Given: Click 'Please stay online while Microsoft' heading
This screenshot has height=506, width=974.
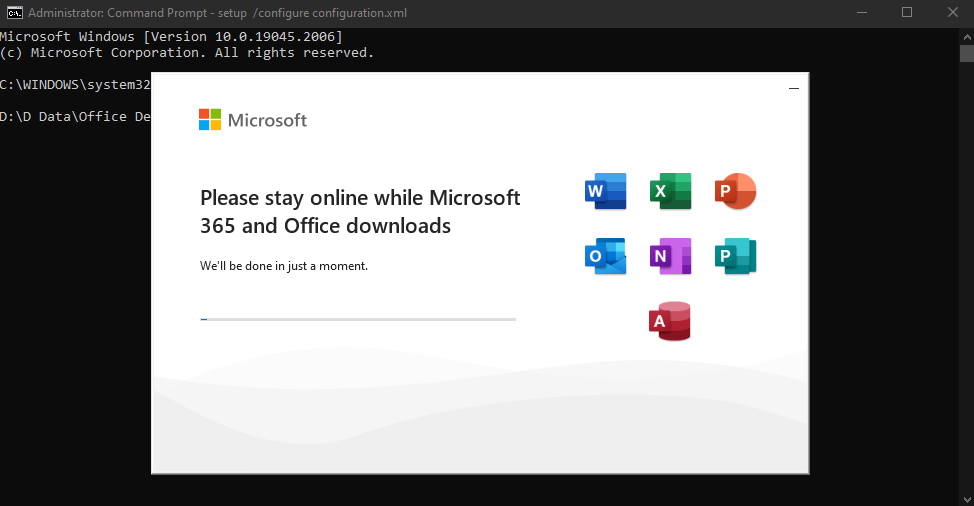Looking at the screenshot, I should tap(360, 198).
